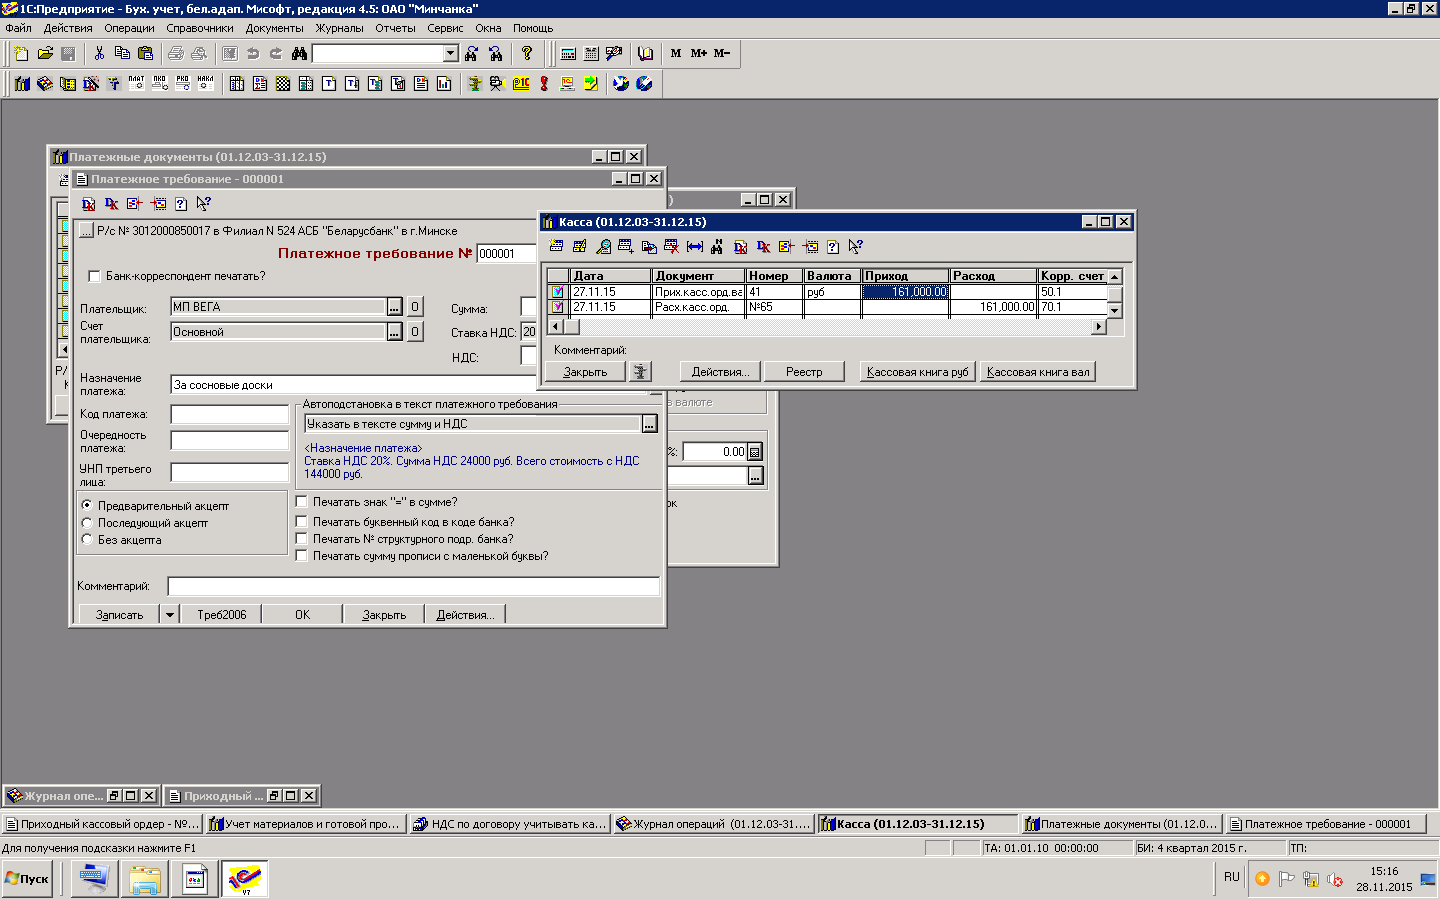
Task: Click the red exclamation mark toolbar icon
Action: (544, 83)
